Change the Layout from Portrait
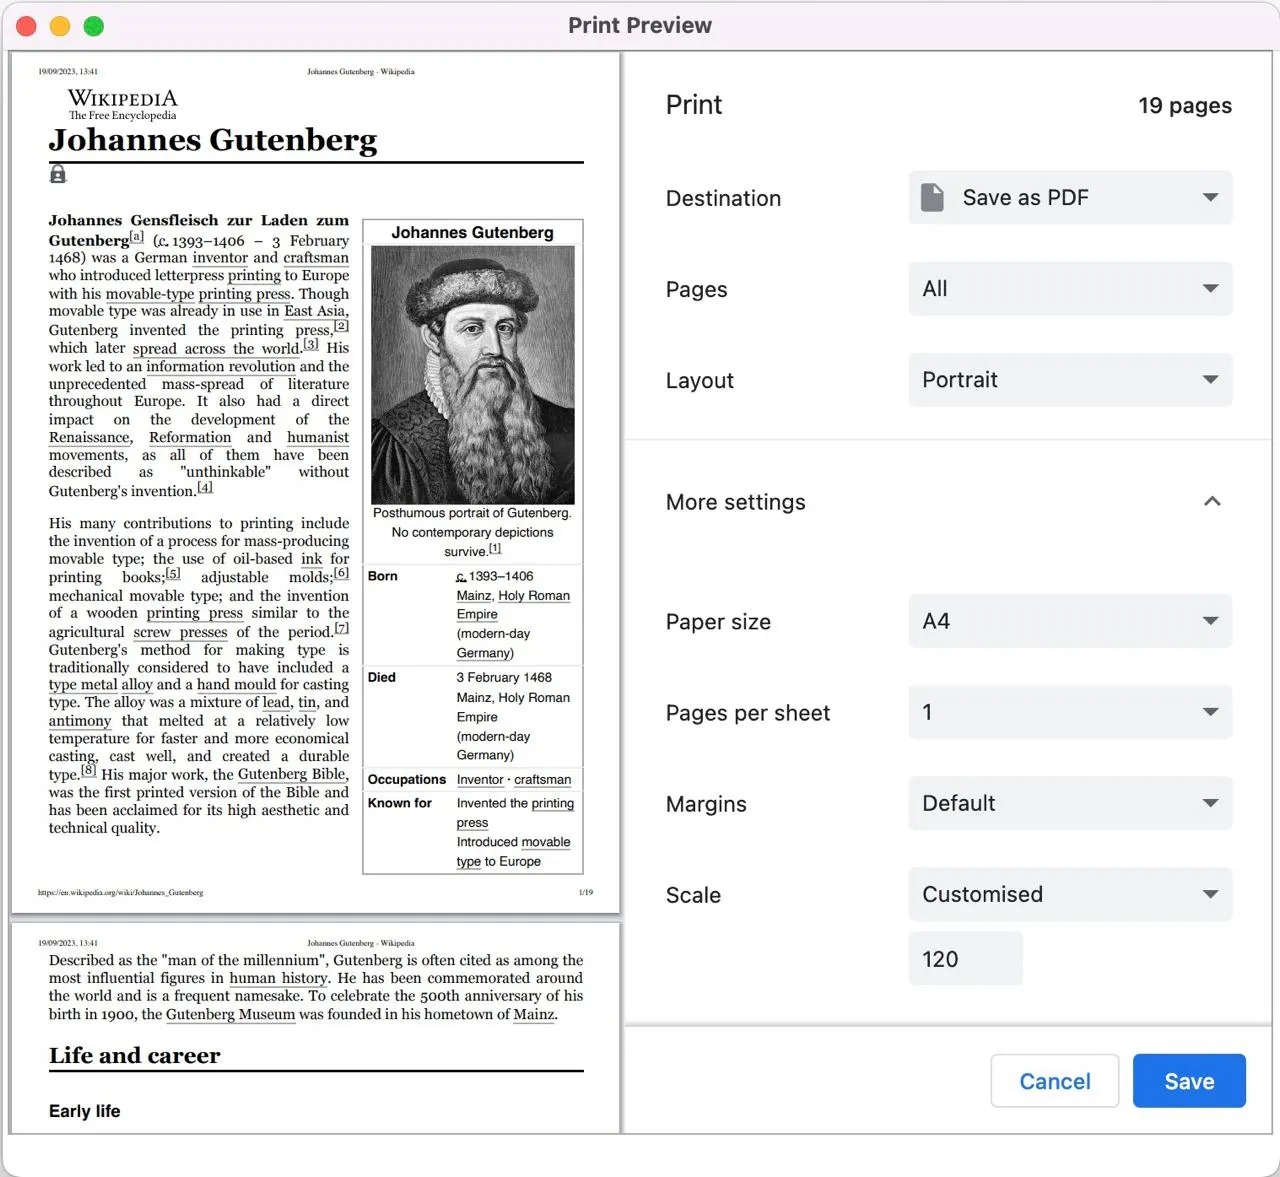 coord(1069,380)
